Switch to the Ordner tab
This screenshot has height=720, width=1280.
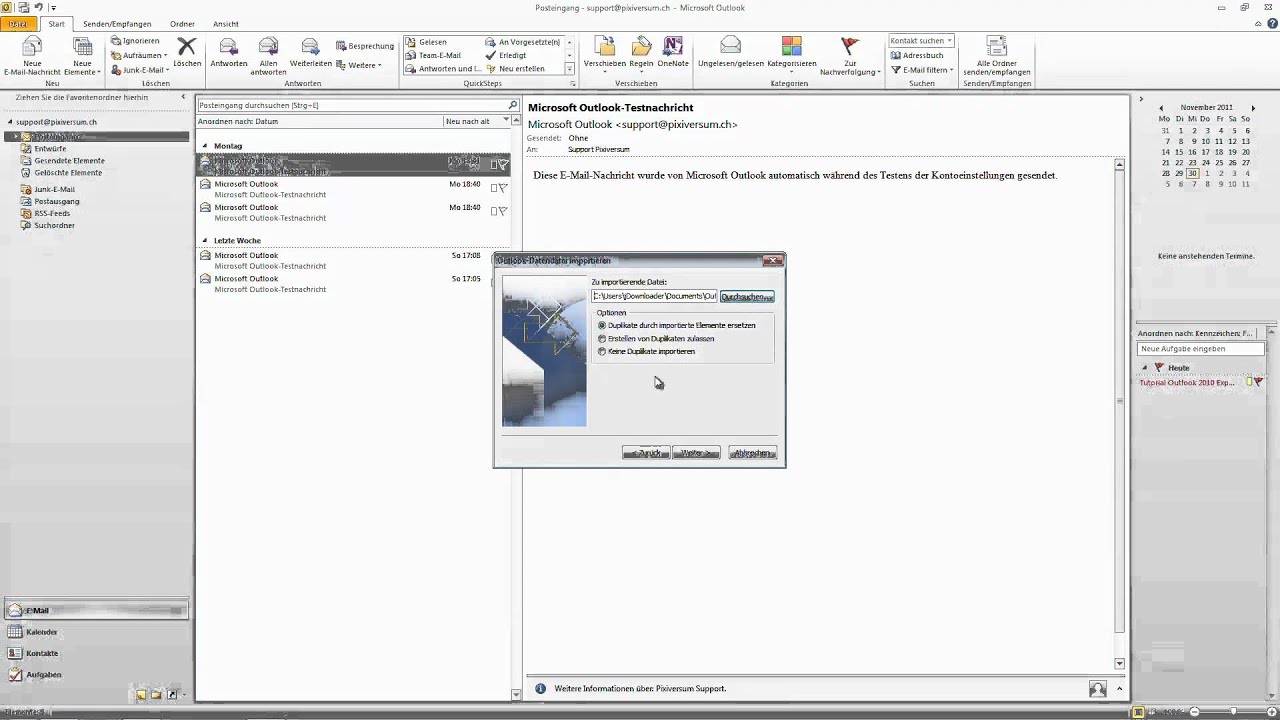pyautogui.click(x=182, y=23)
